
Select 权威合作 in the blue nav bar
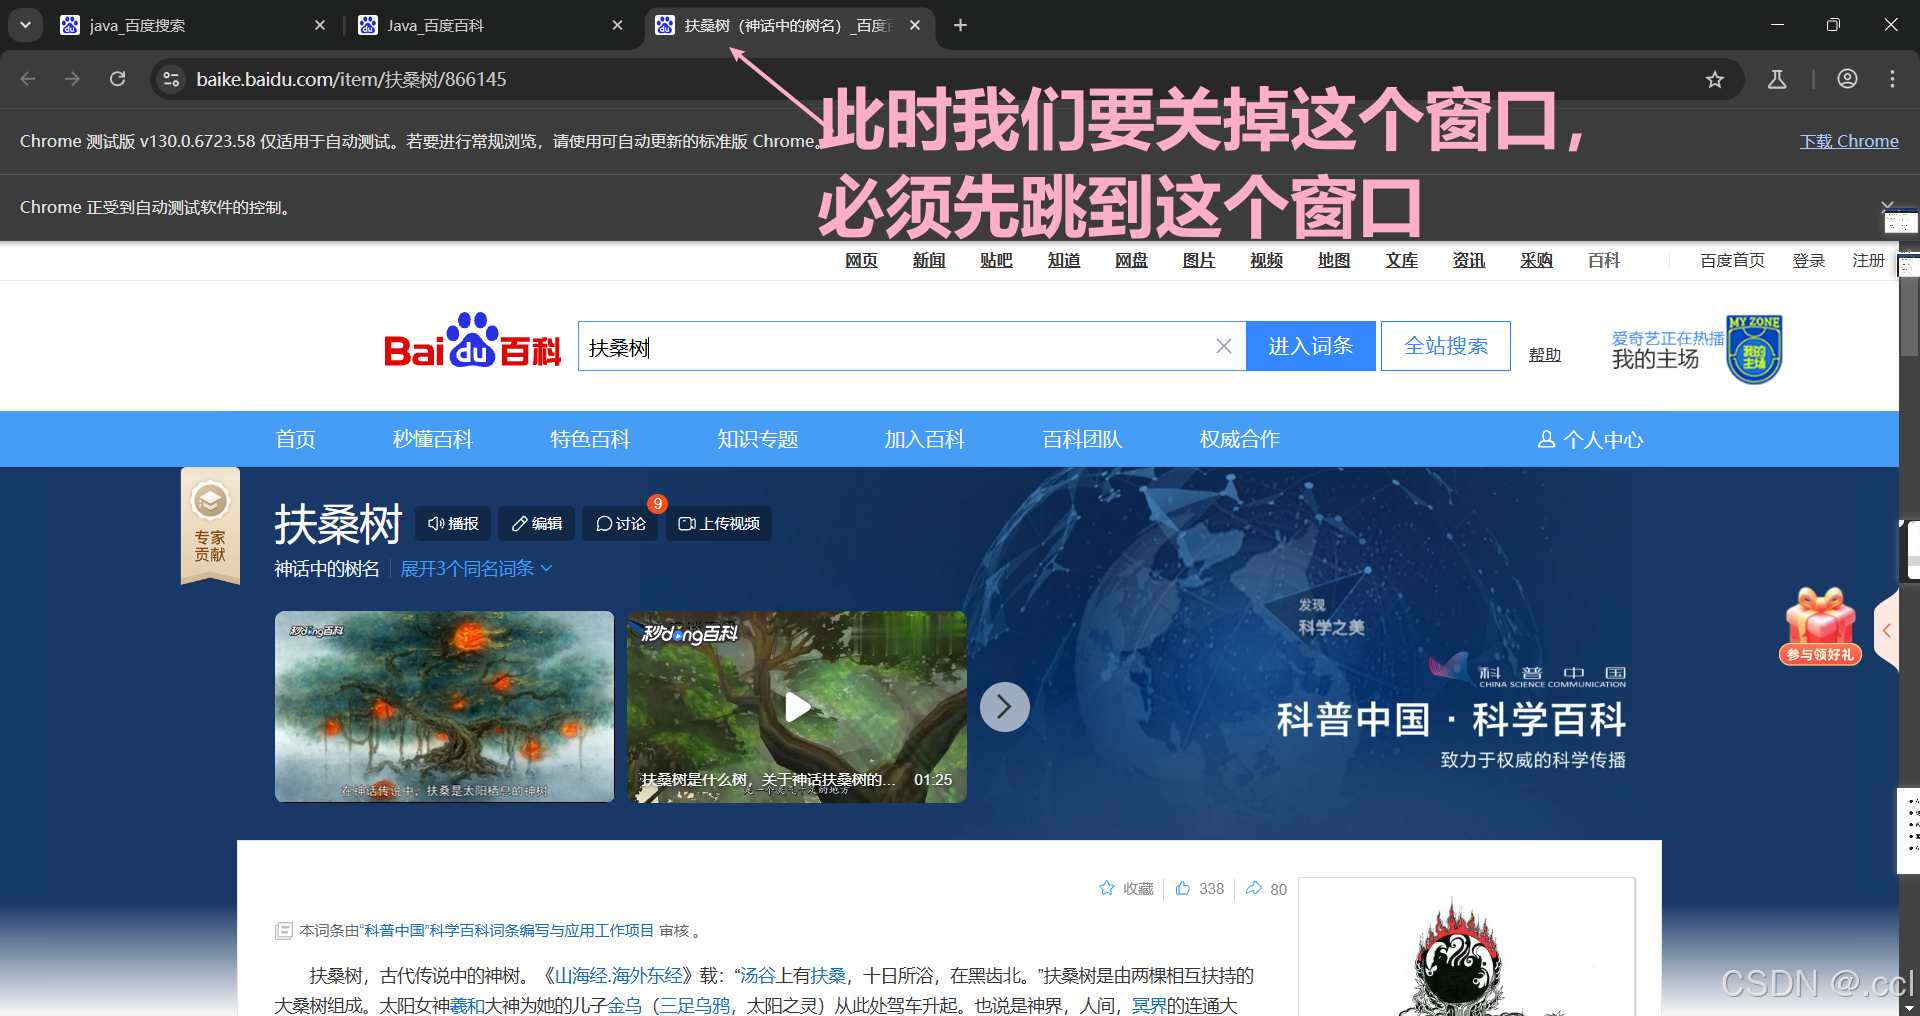click(x=1239, y=439)
